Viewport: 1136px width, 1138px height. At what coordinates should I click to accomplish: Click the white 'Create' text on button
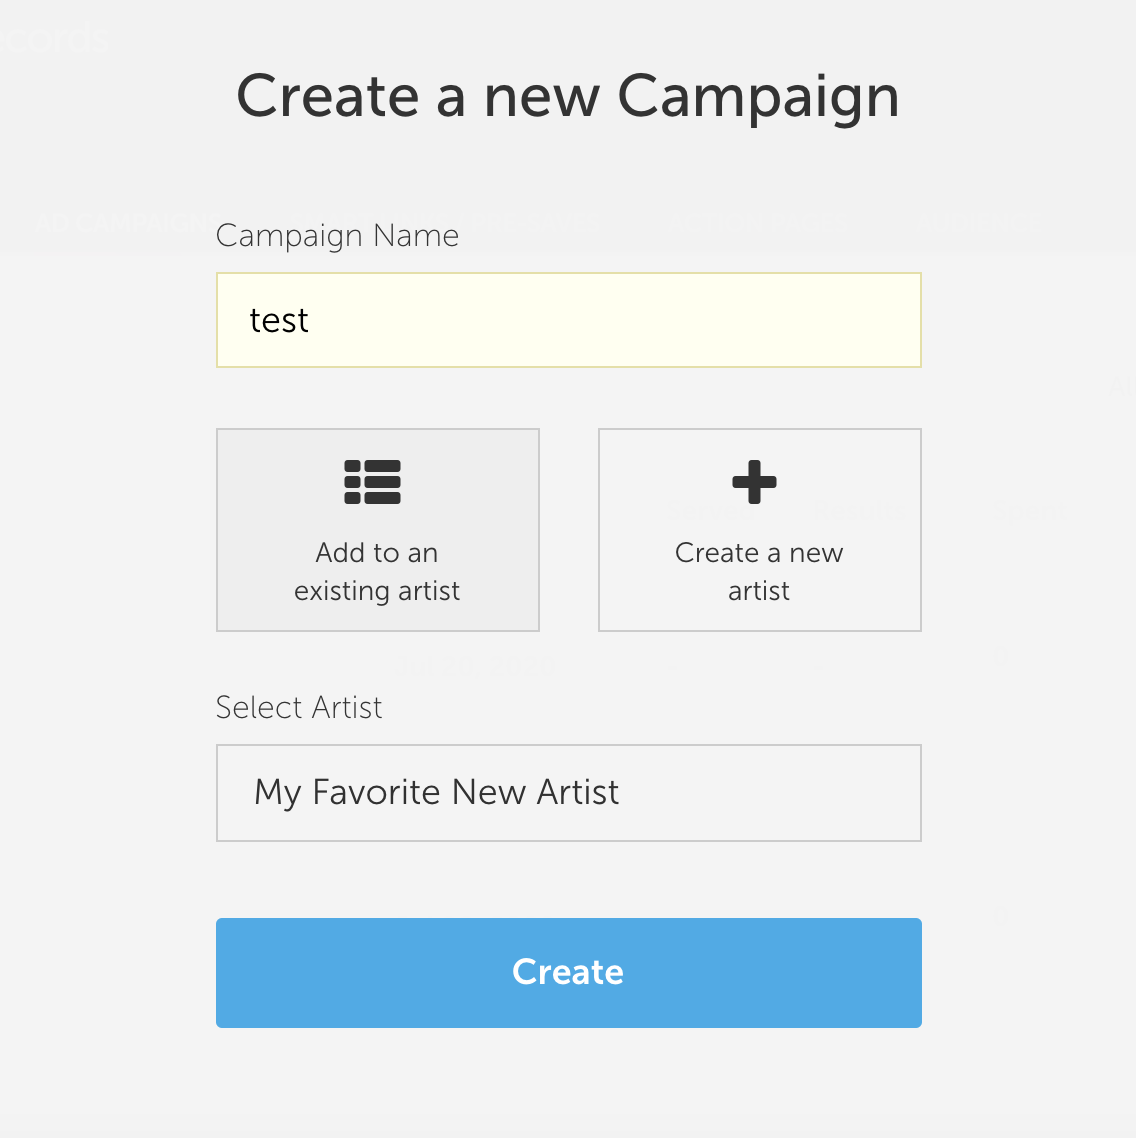(568, 972)
